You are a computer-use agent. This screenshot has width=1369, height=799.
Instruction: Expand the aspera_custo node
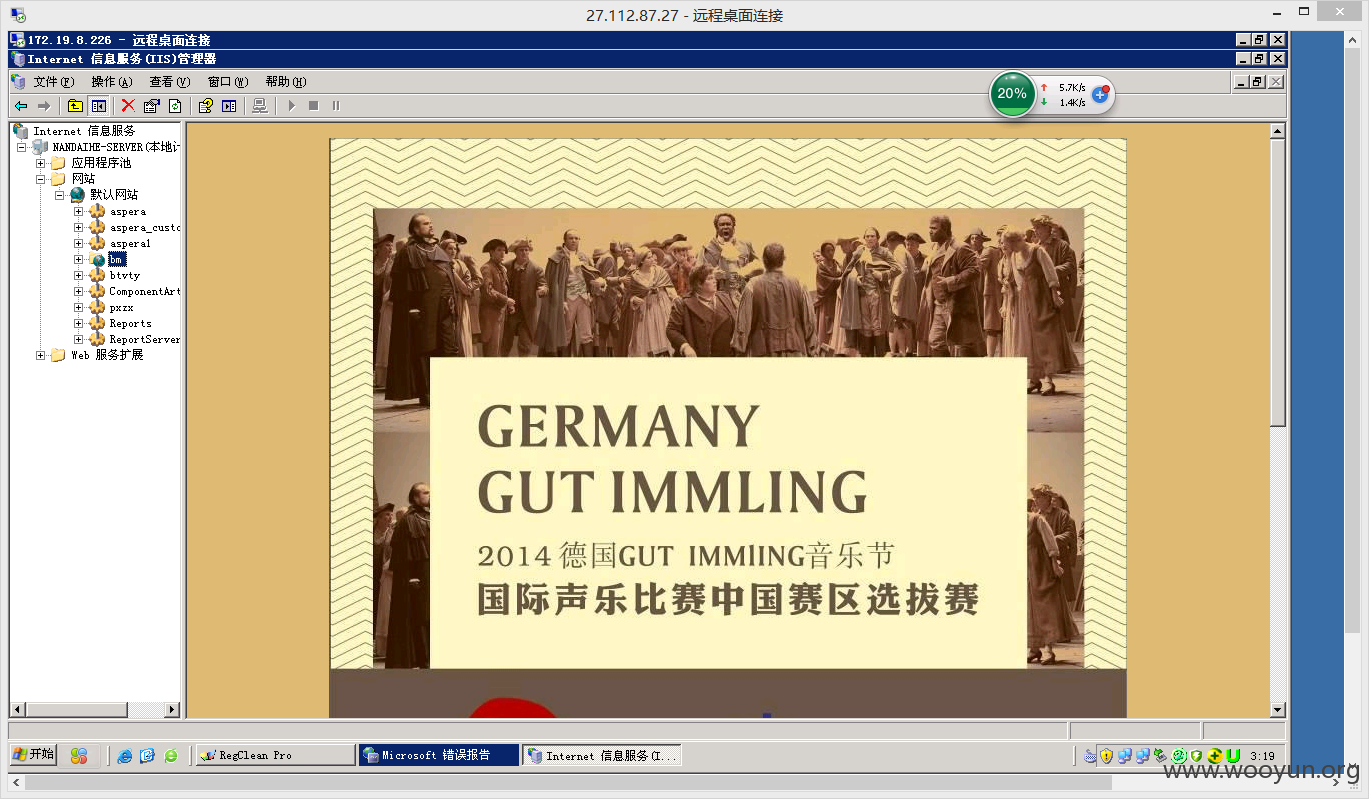click(78, 227)
